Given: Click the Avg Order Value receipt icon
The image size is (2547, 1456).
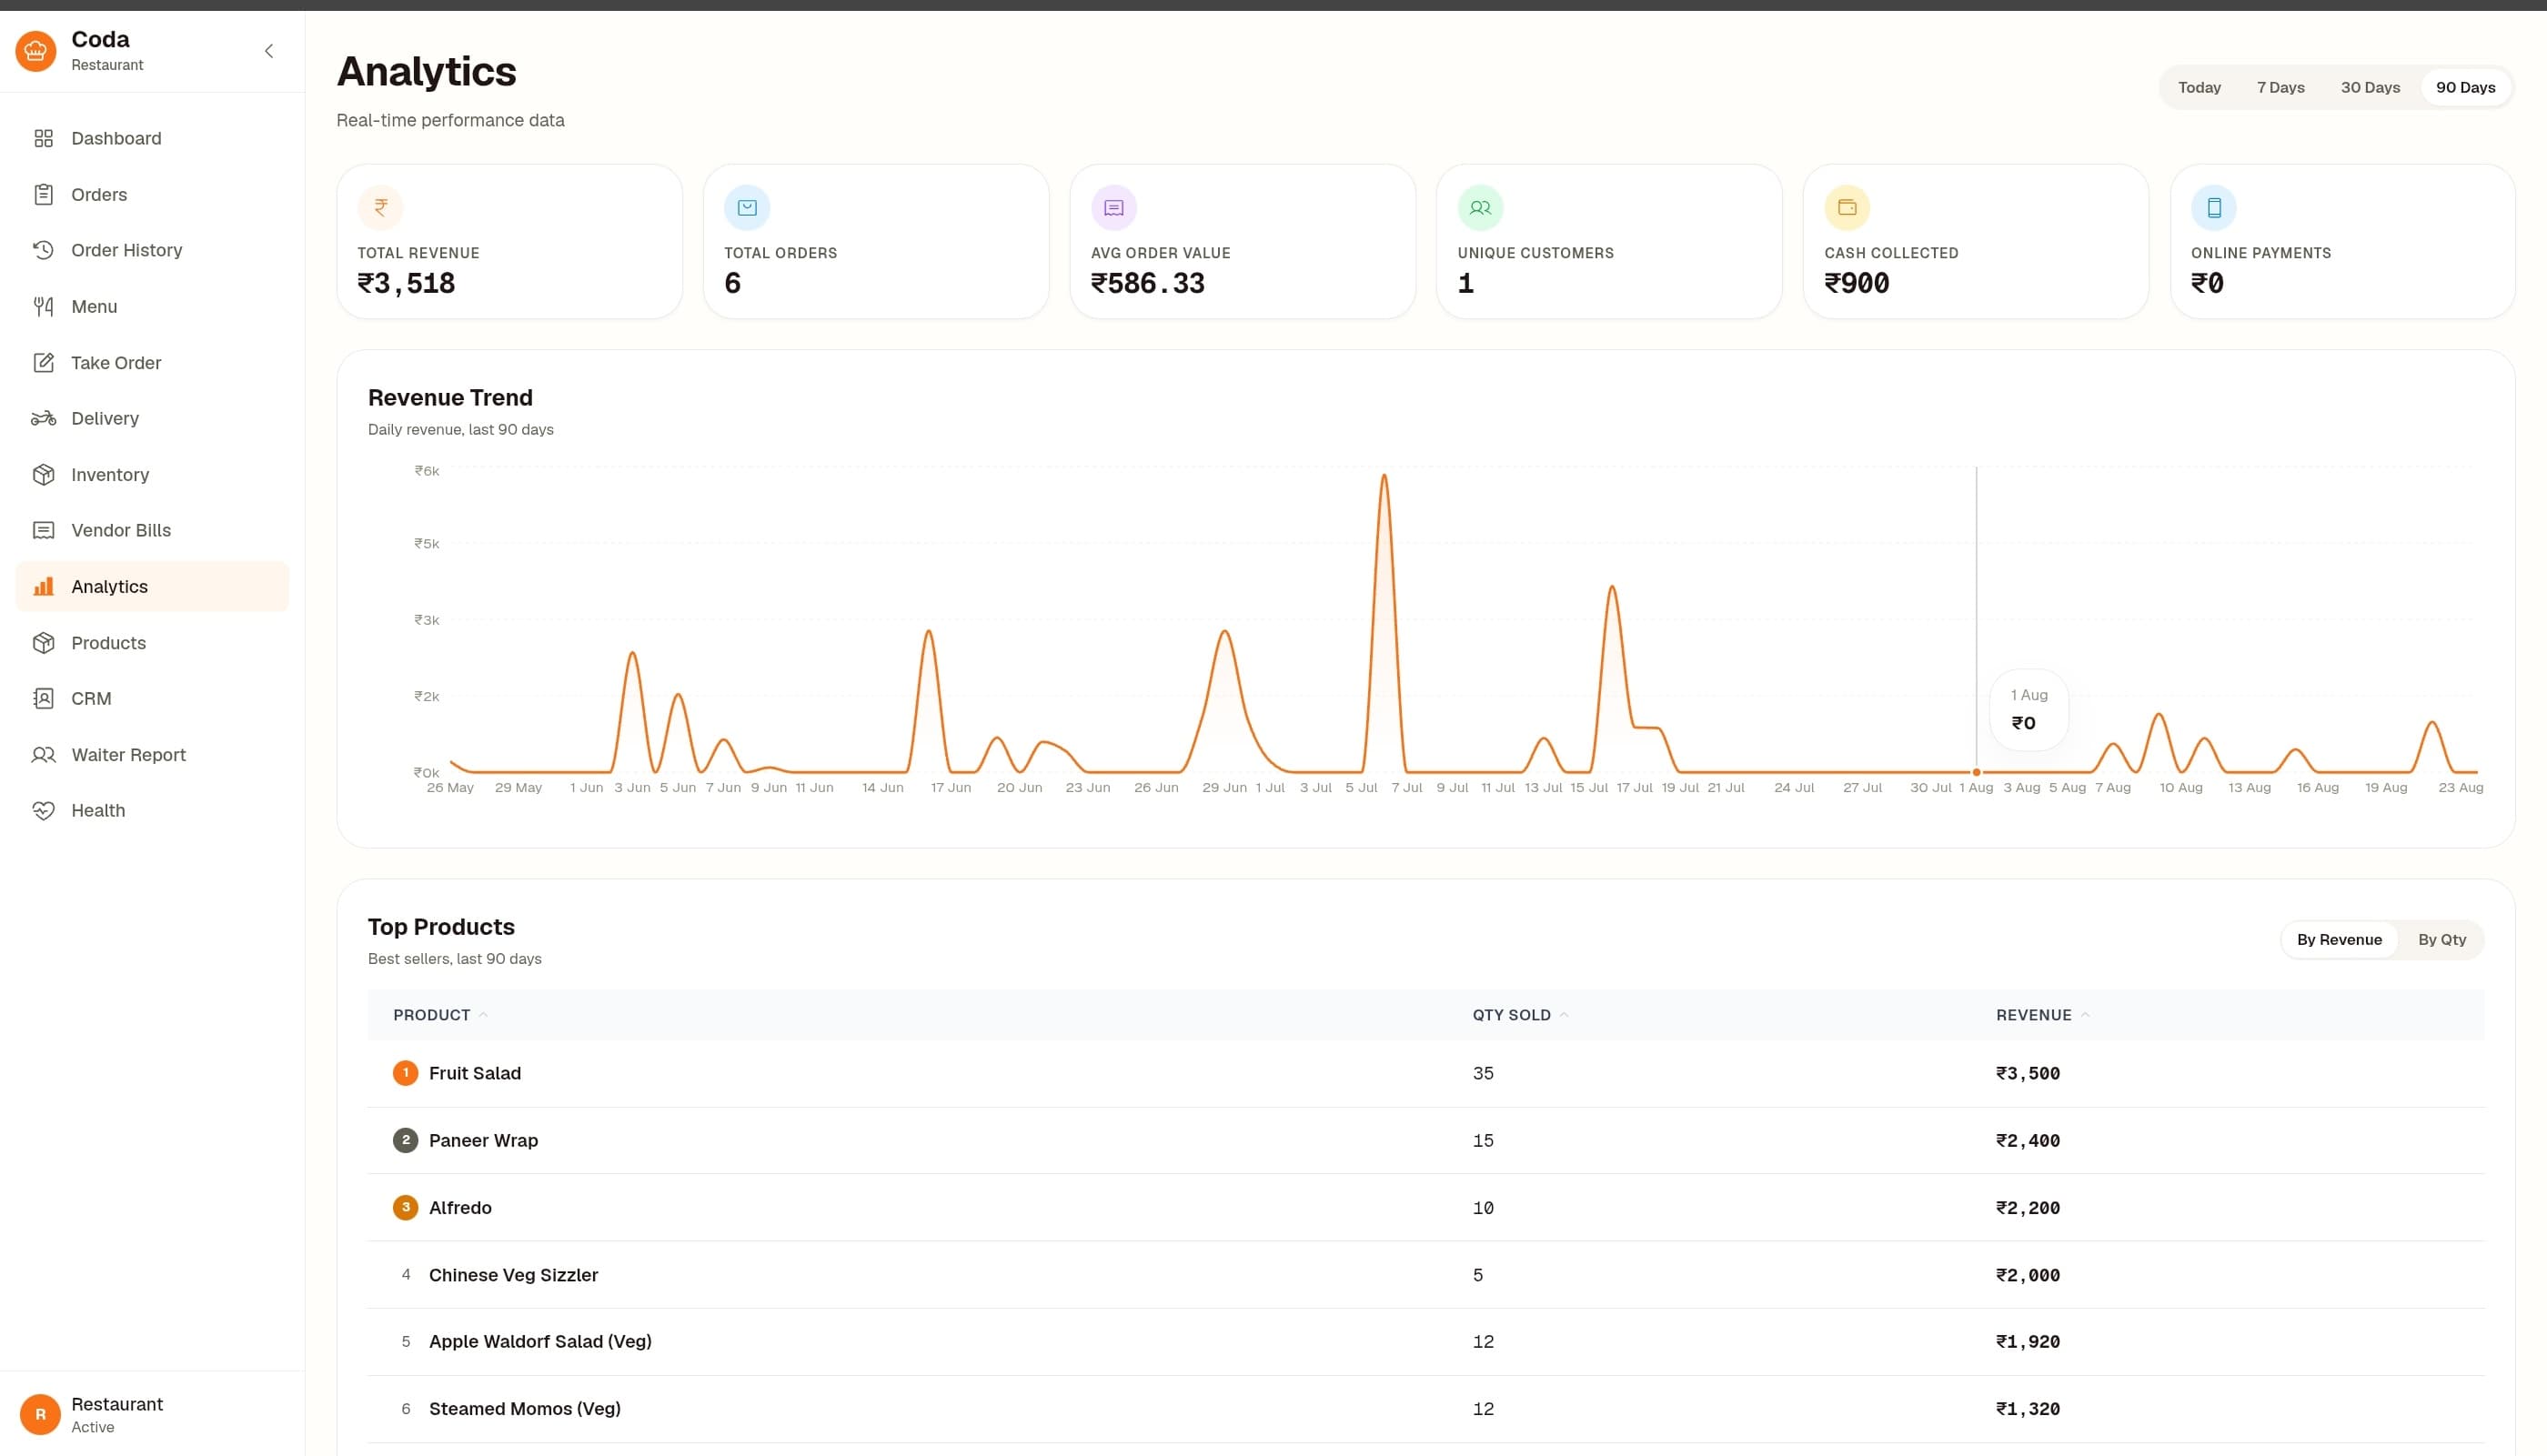Looking at the screenshot, I should [x=1114, y=208].
